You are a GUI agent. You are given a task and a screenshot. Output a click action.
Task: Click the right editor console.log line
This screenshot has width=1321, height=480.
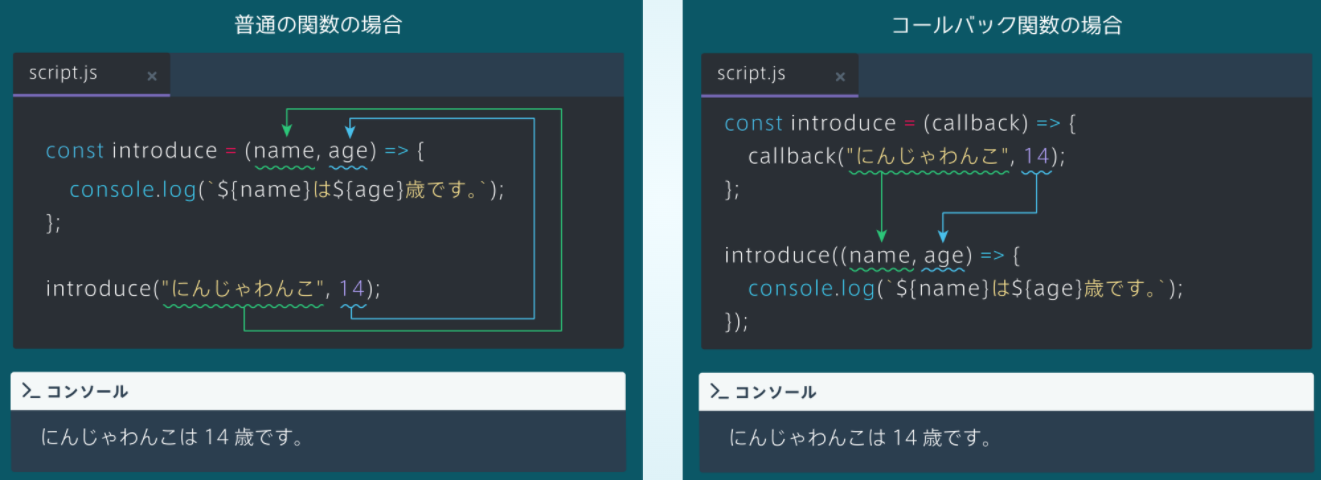[x=965, y=289]
